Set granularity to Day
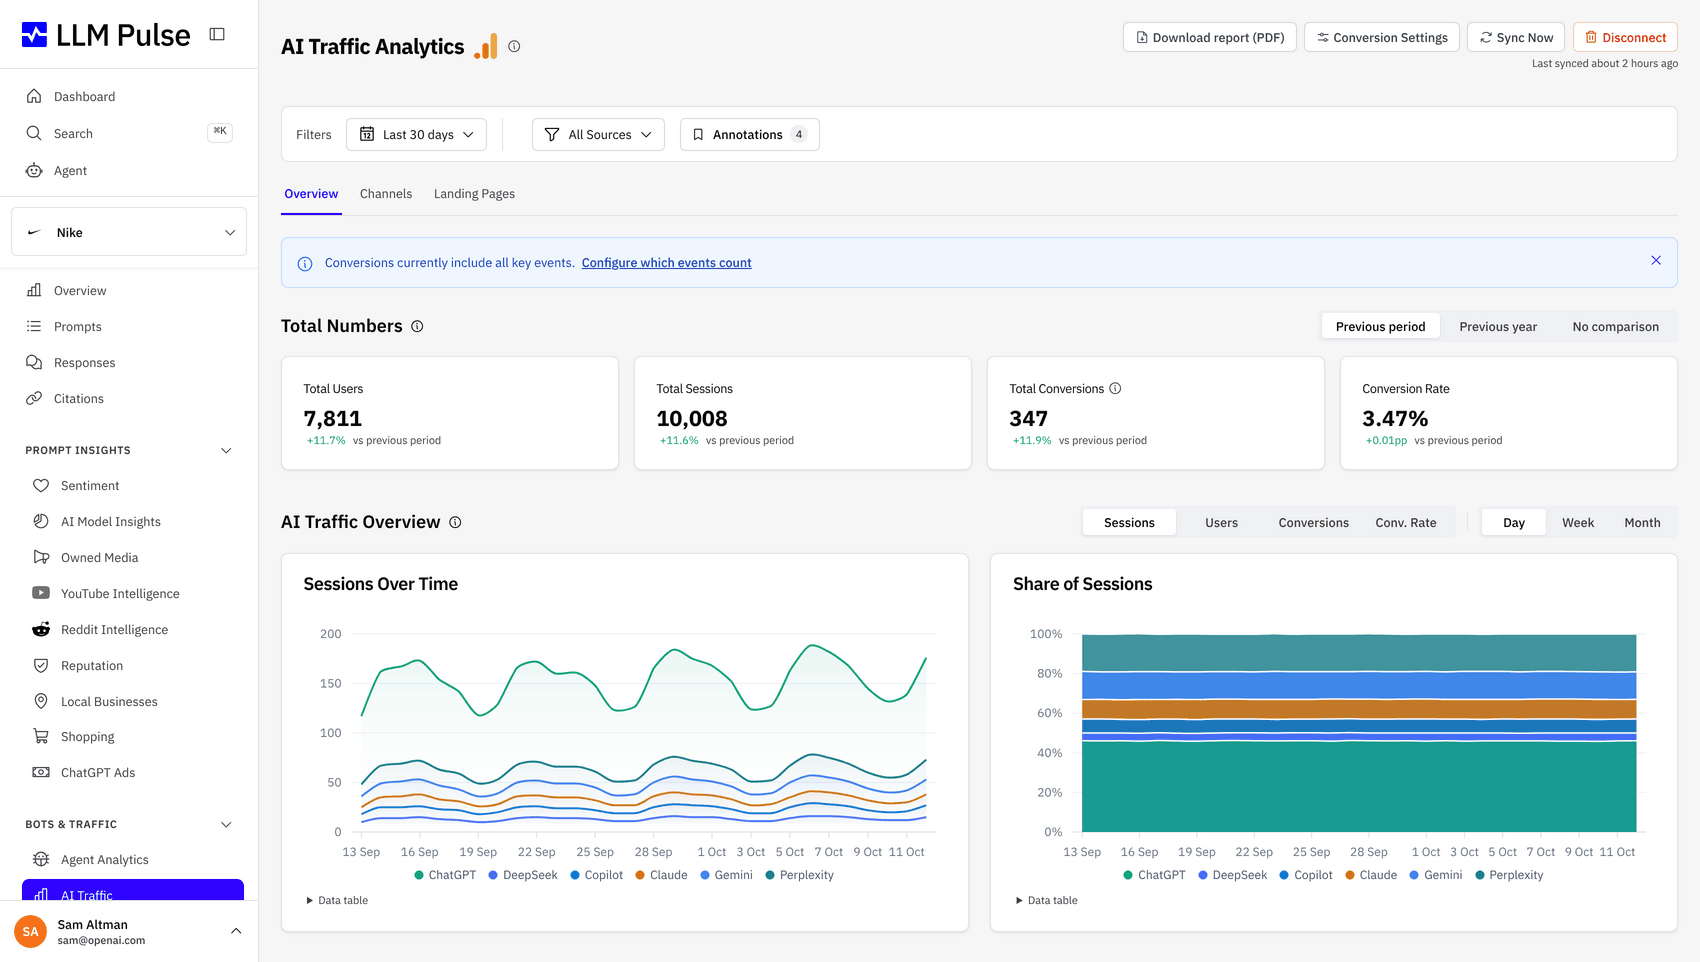Image resolution: width=1700 pixels, height=962 pixels. pos(1514,522)
